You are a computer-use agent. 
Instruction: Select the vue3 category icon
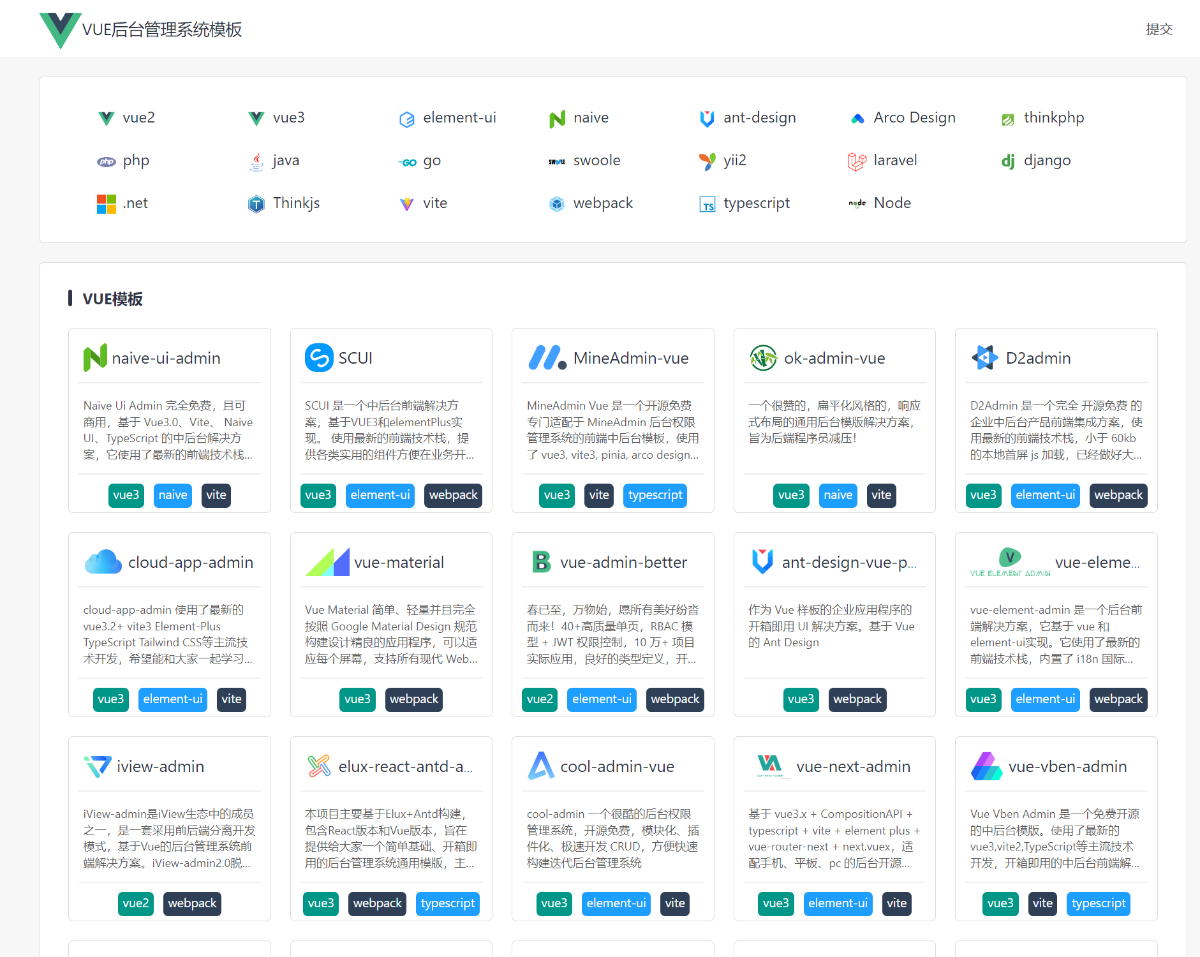[x=256, y=118]
